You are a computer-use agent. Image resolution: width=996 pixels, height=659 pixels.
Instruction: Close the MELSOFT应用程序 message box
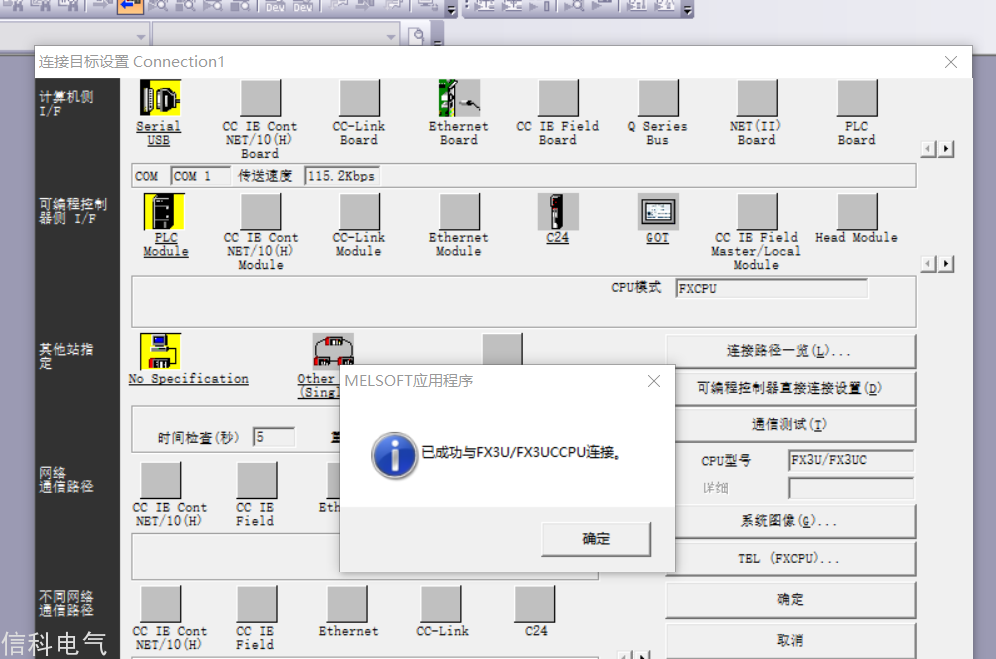point(654,381)
